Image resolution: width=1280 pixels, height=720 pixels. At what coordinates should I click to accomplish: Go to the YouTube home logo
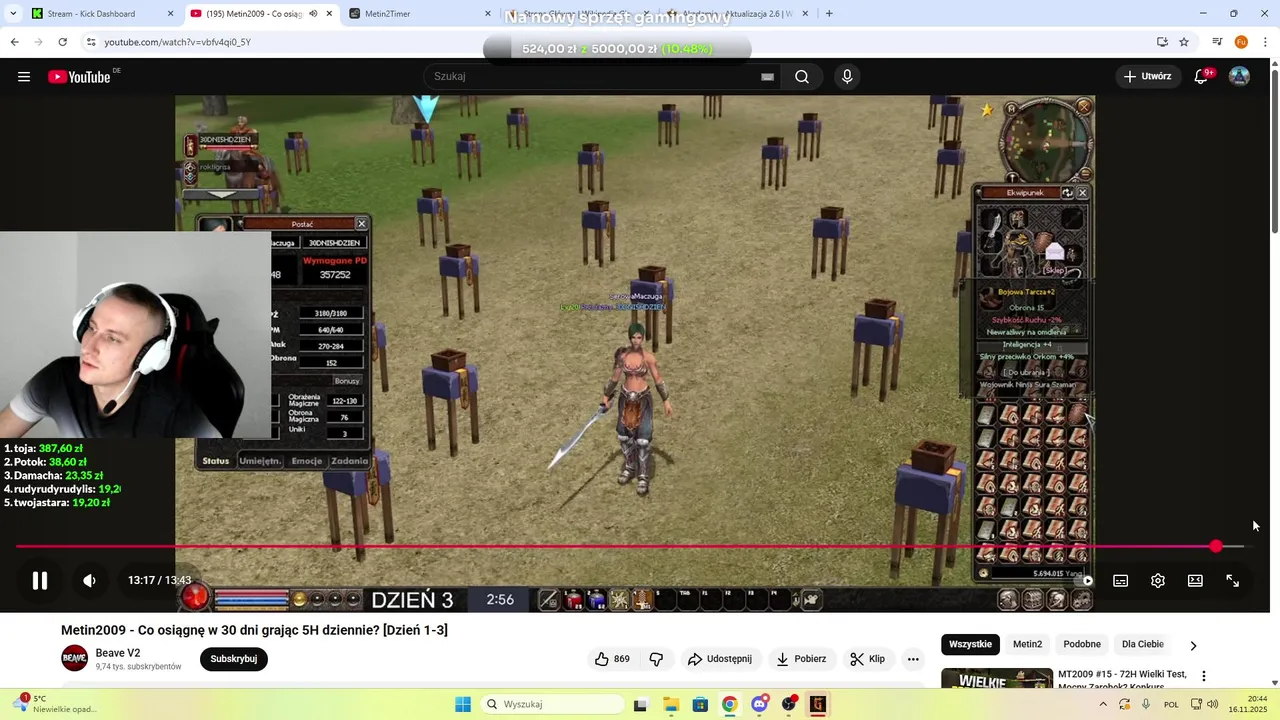point(79,77)
